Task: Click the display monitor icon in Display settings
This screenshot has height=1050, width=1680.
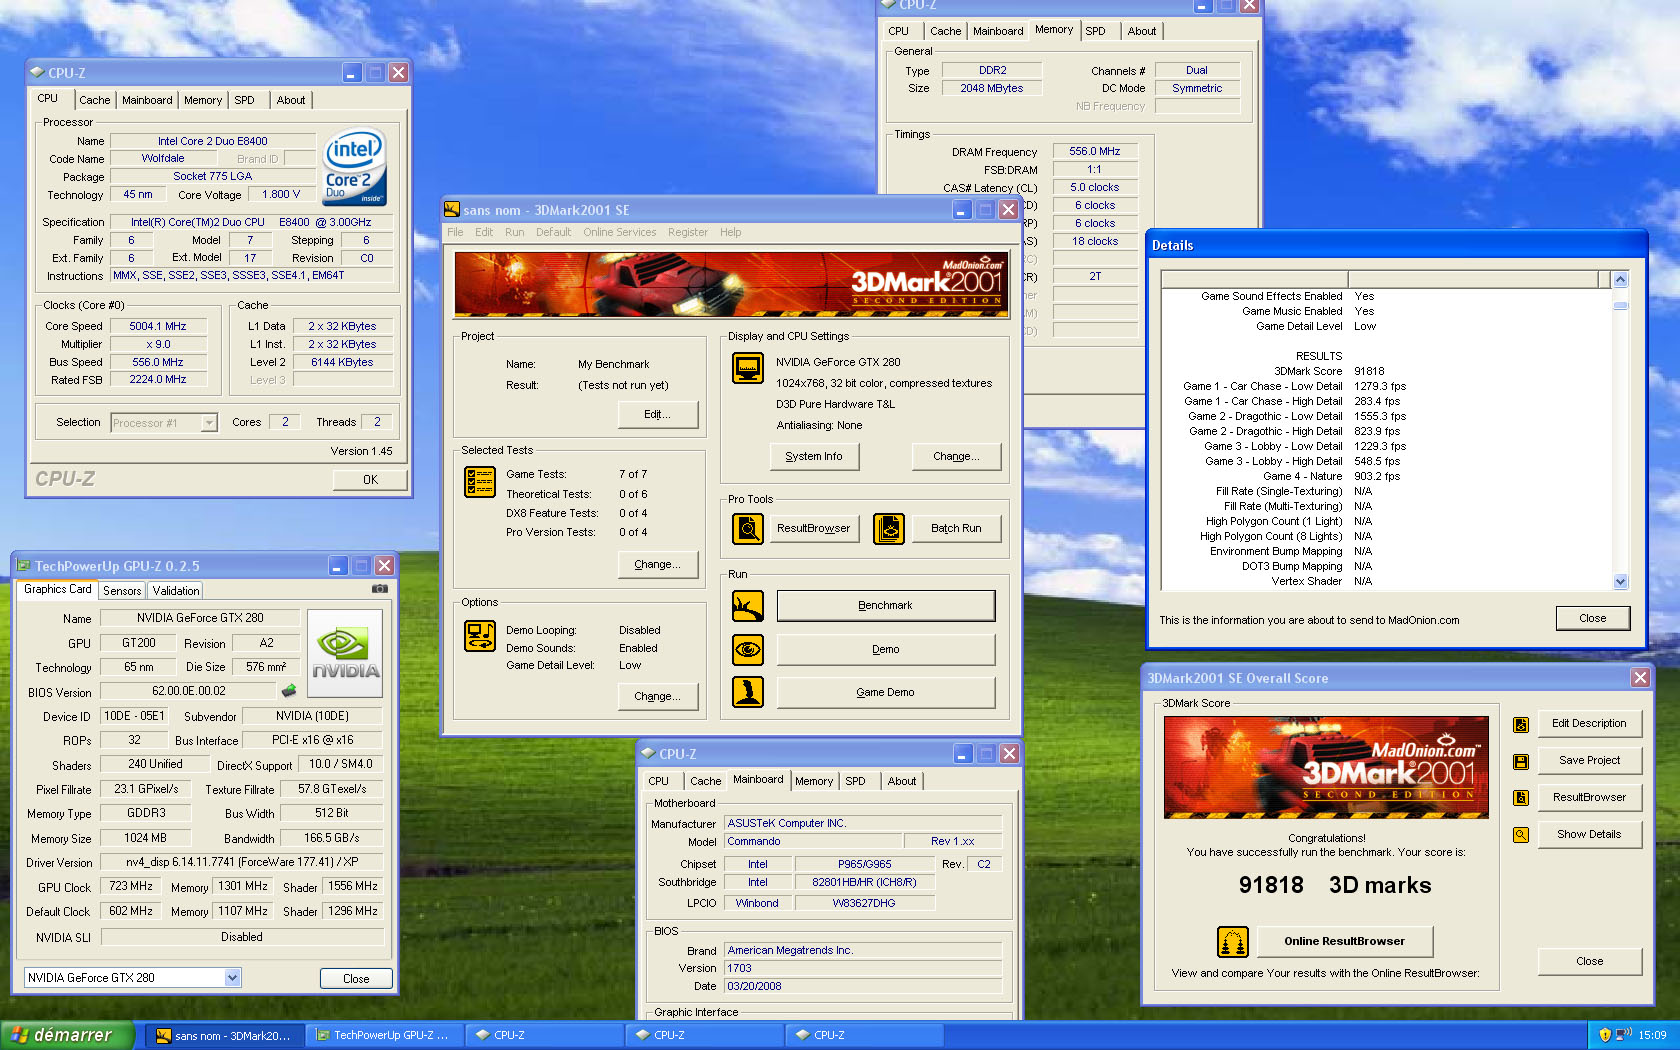Action: pos(748,368)
